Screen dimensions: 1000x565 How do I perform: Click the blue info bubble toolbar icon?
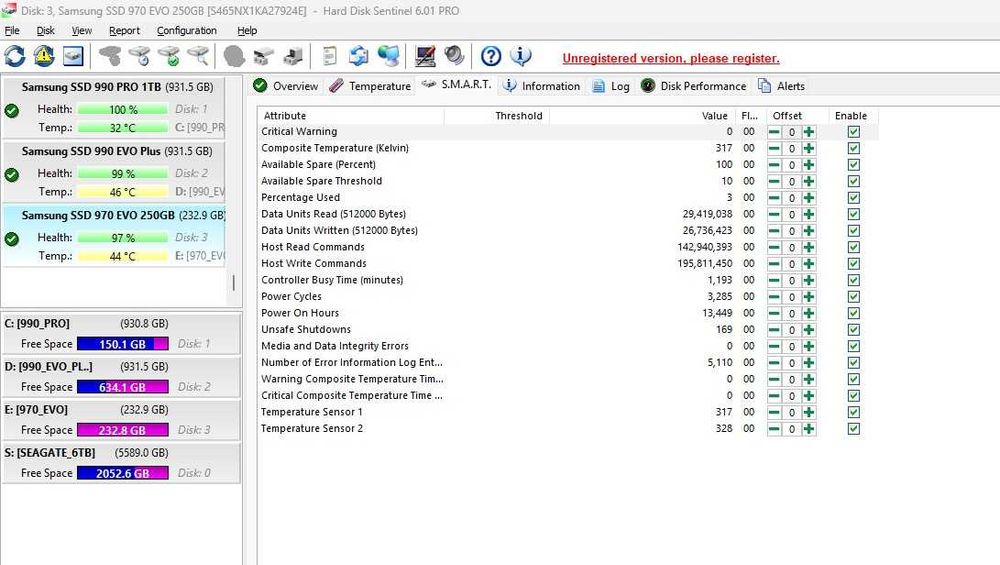tap(520, 57)
